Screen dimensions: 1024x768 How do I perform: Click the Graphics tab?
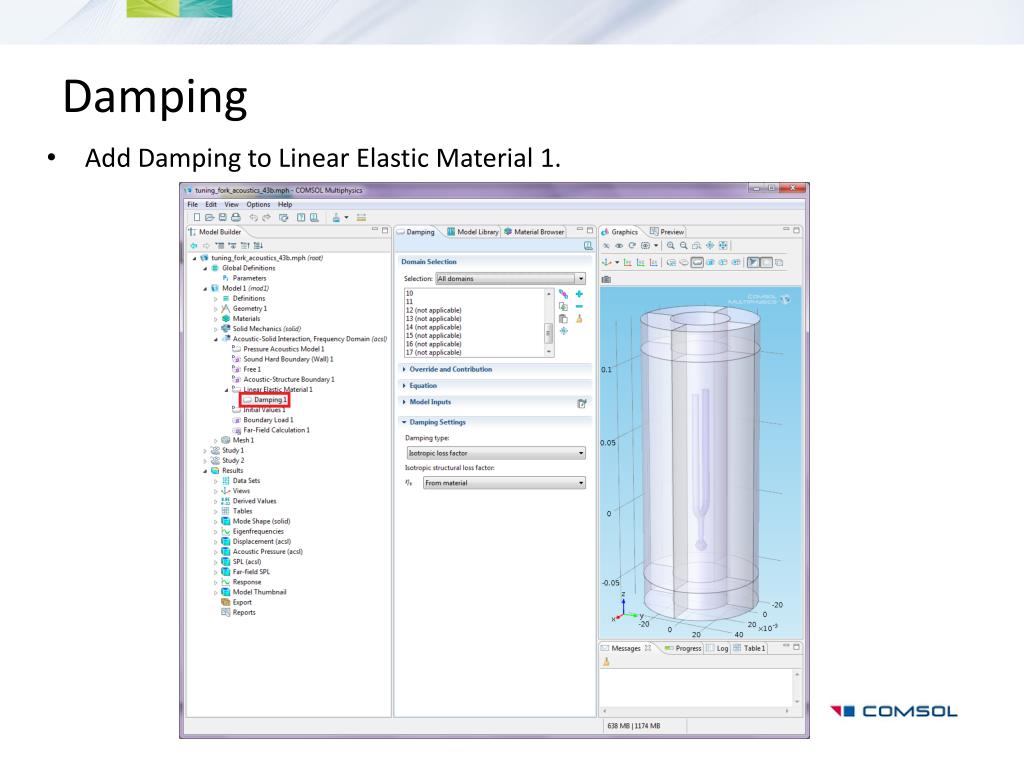click(620, 232)
